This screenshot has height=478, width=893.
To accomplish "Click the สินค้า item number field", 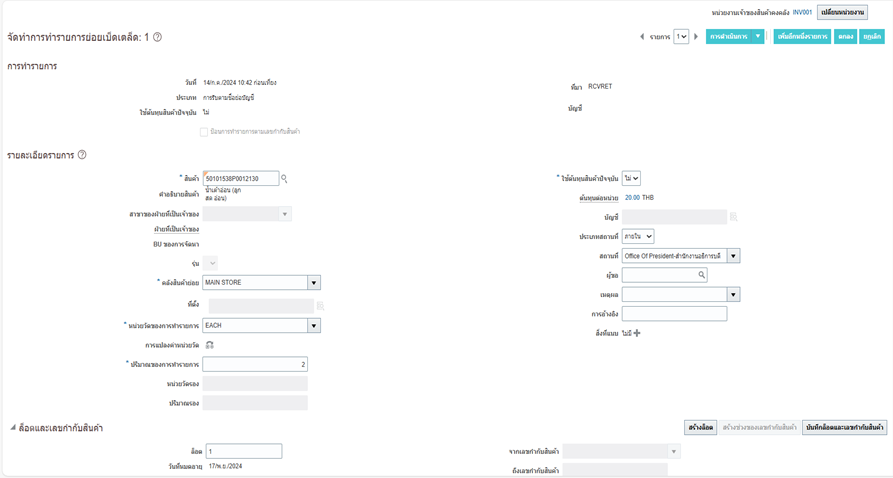I will click(x=241, y=178).
